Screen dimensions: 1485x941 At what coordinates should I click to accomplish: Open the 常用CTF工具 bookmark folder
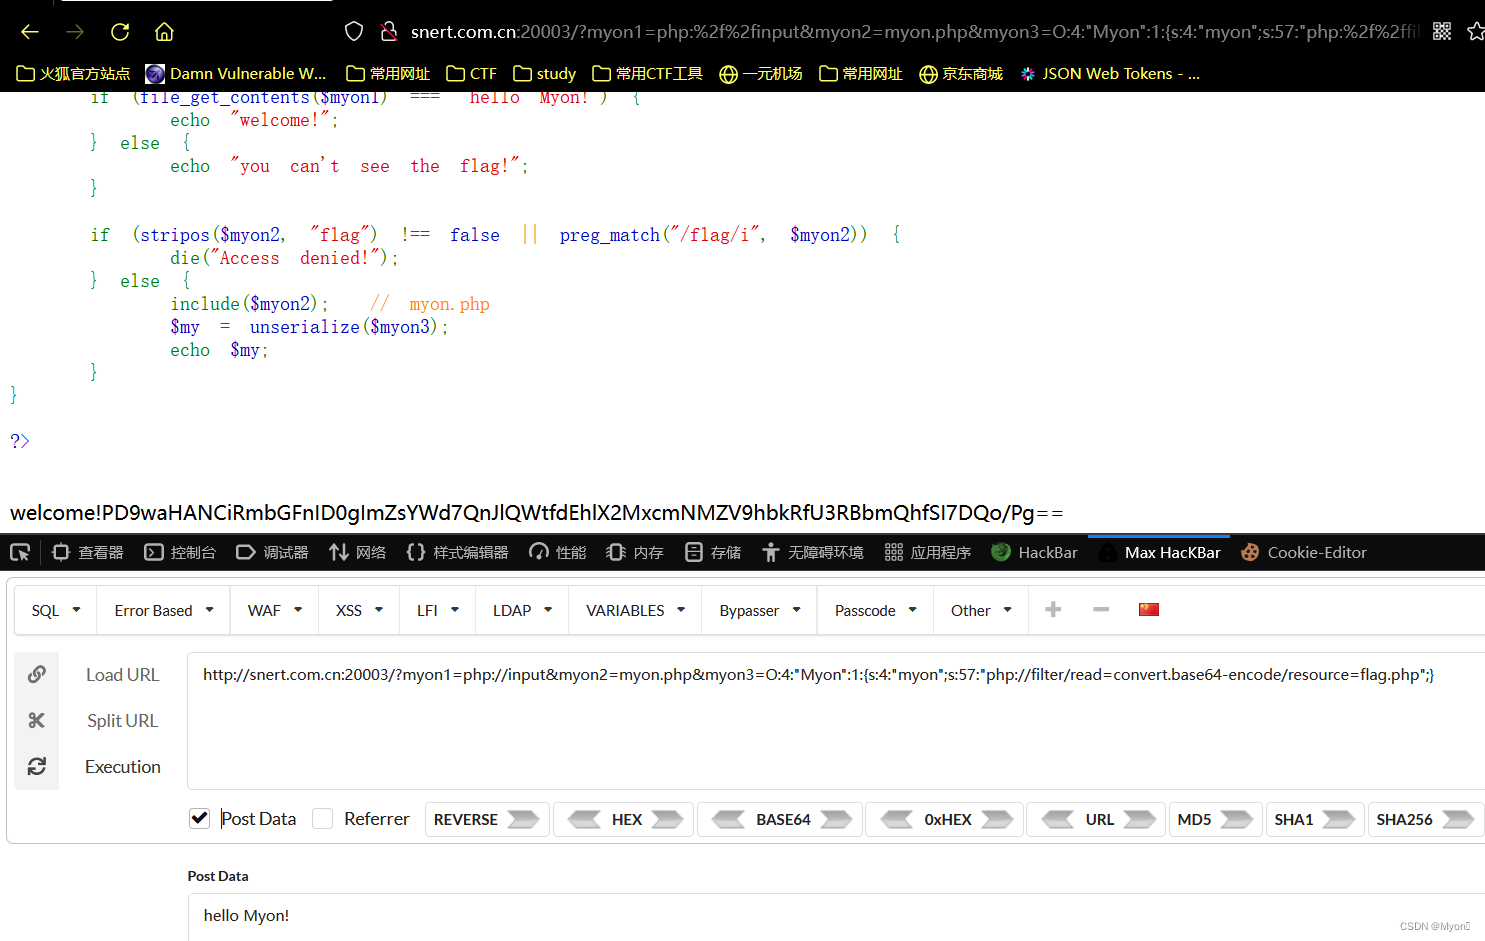pyautogui.click(x=647, y=73)
